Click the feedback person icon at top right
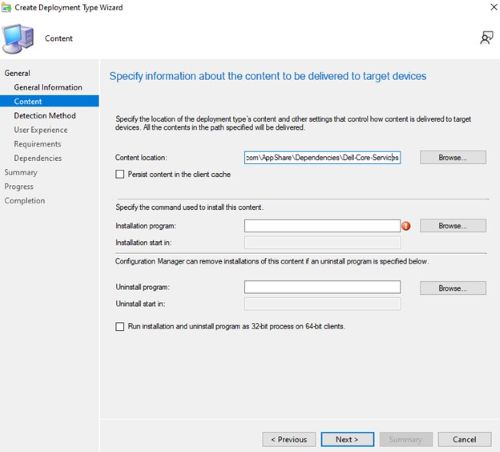The height and width of the screenshot is (452, 500). 487,37
